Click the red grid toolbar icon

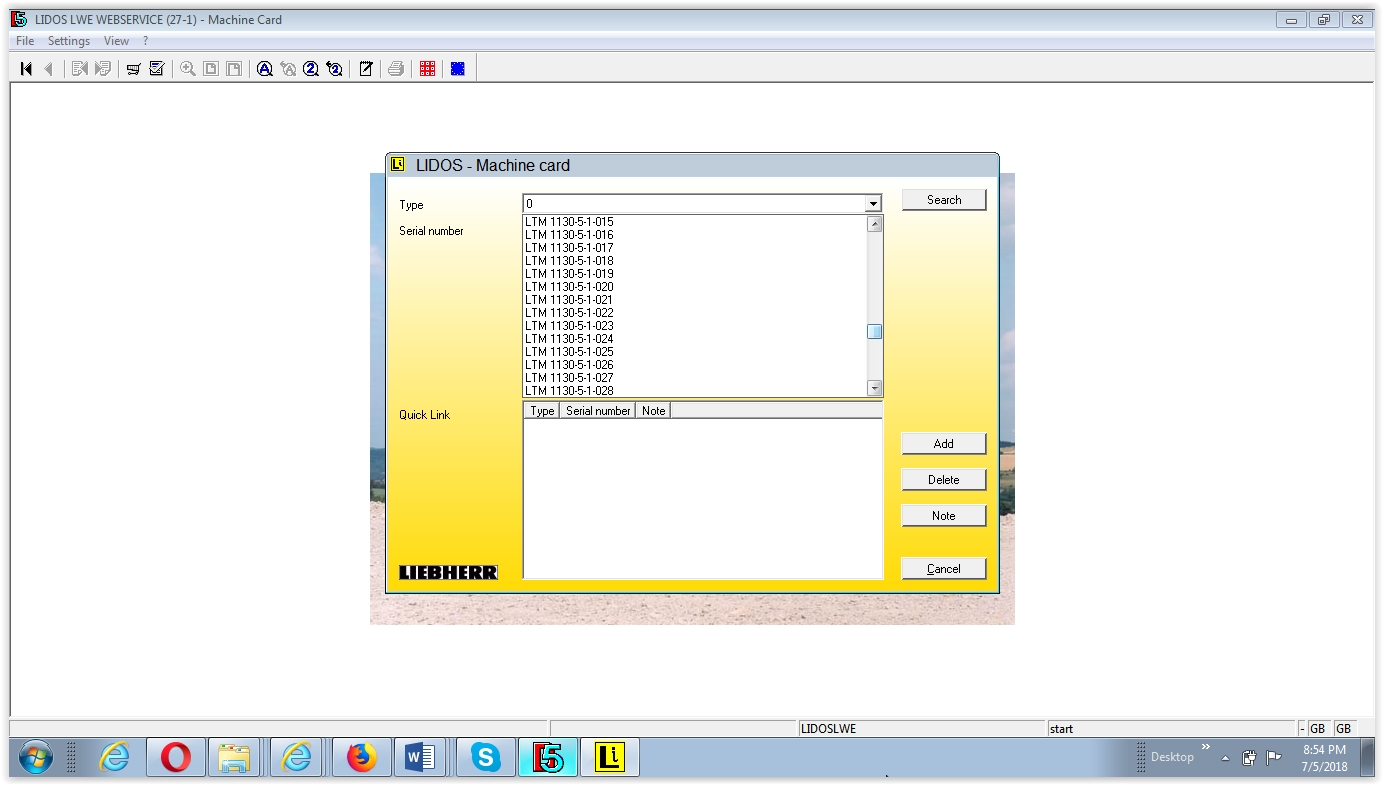pyautogui.click(x=428, y=69)
